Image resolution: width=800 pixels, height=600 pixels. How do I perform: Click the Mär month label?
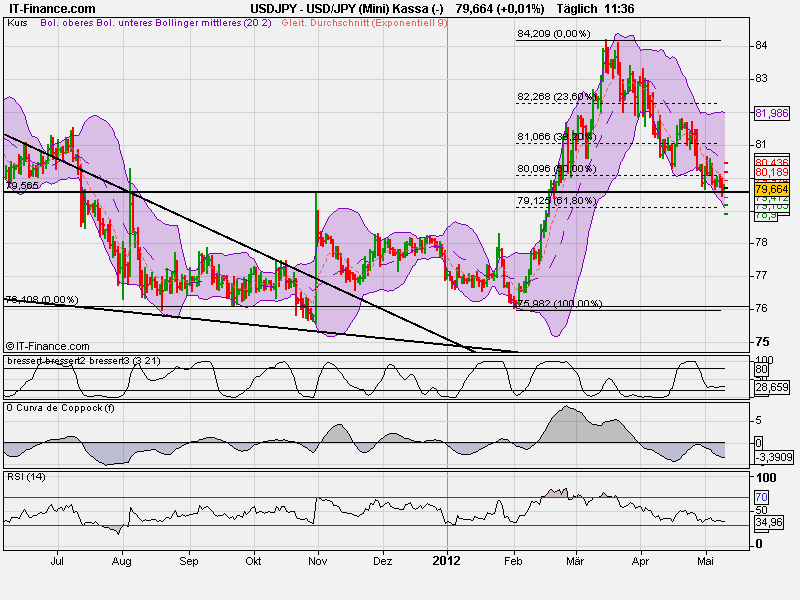click(x=575, y=561)
